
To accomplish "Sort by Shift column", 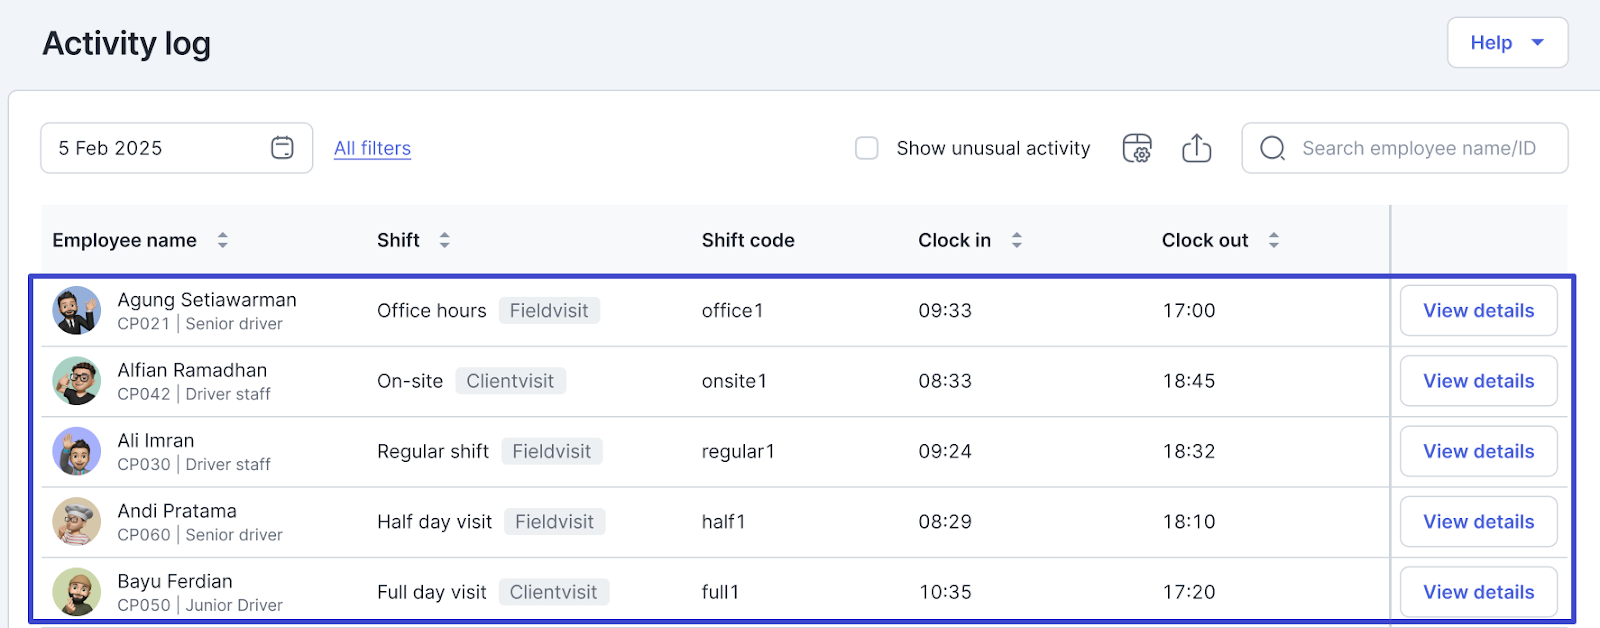I will tap(444, 240).
